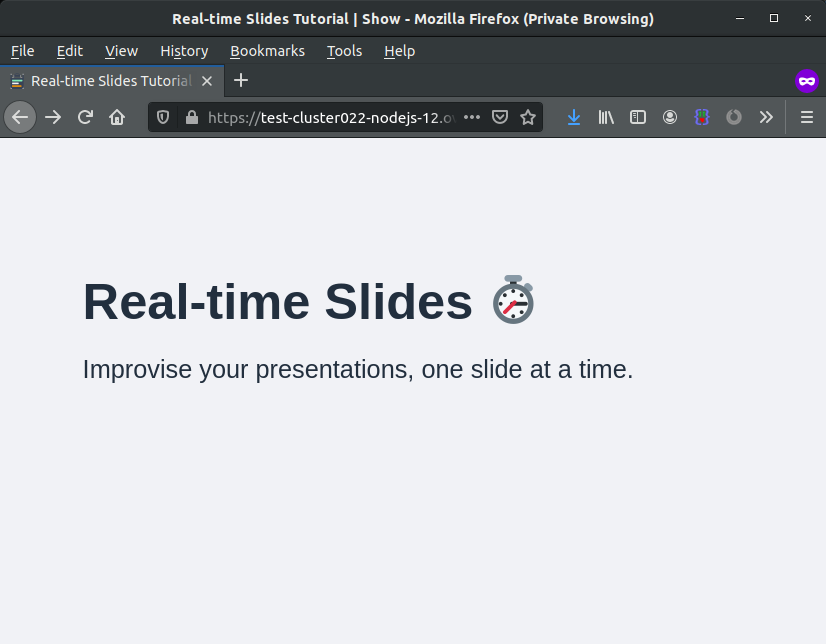
Task: Open the hamburger application menu
Action: click(806, 117)
